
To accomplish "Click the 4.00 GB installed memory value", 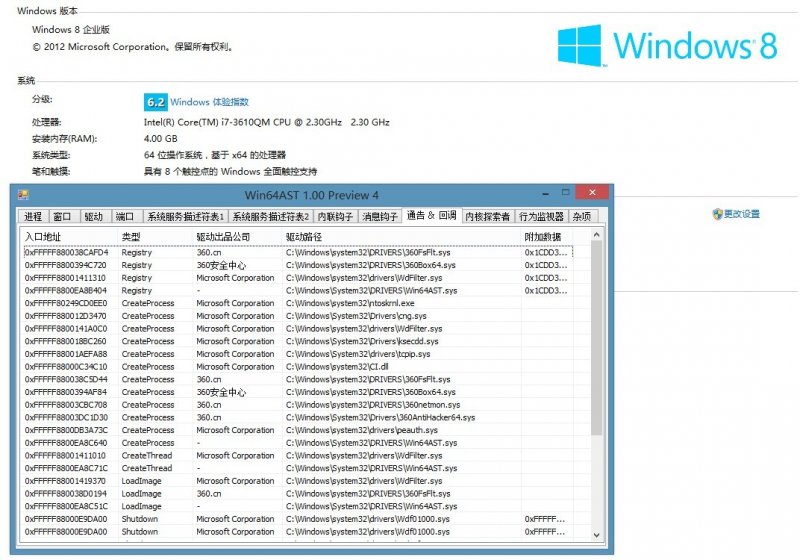I will 160,139.
